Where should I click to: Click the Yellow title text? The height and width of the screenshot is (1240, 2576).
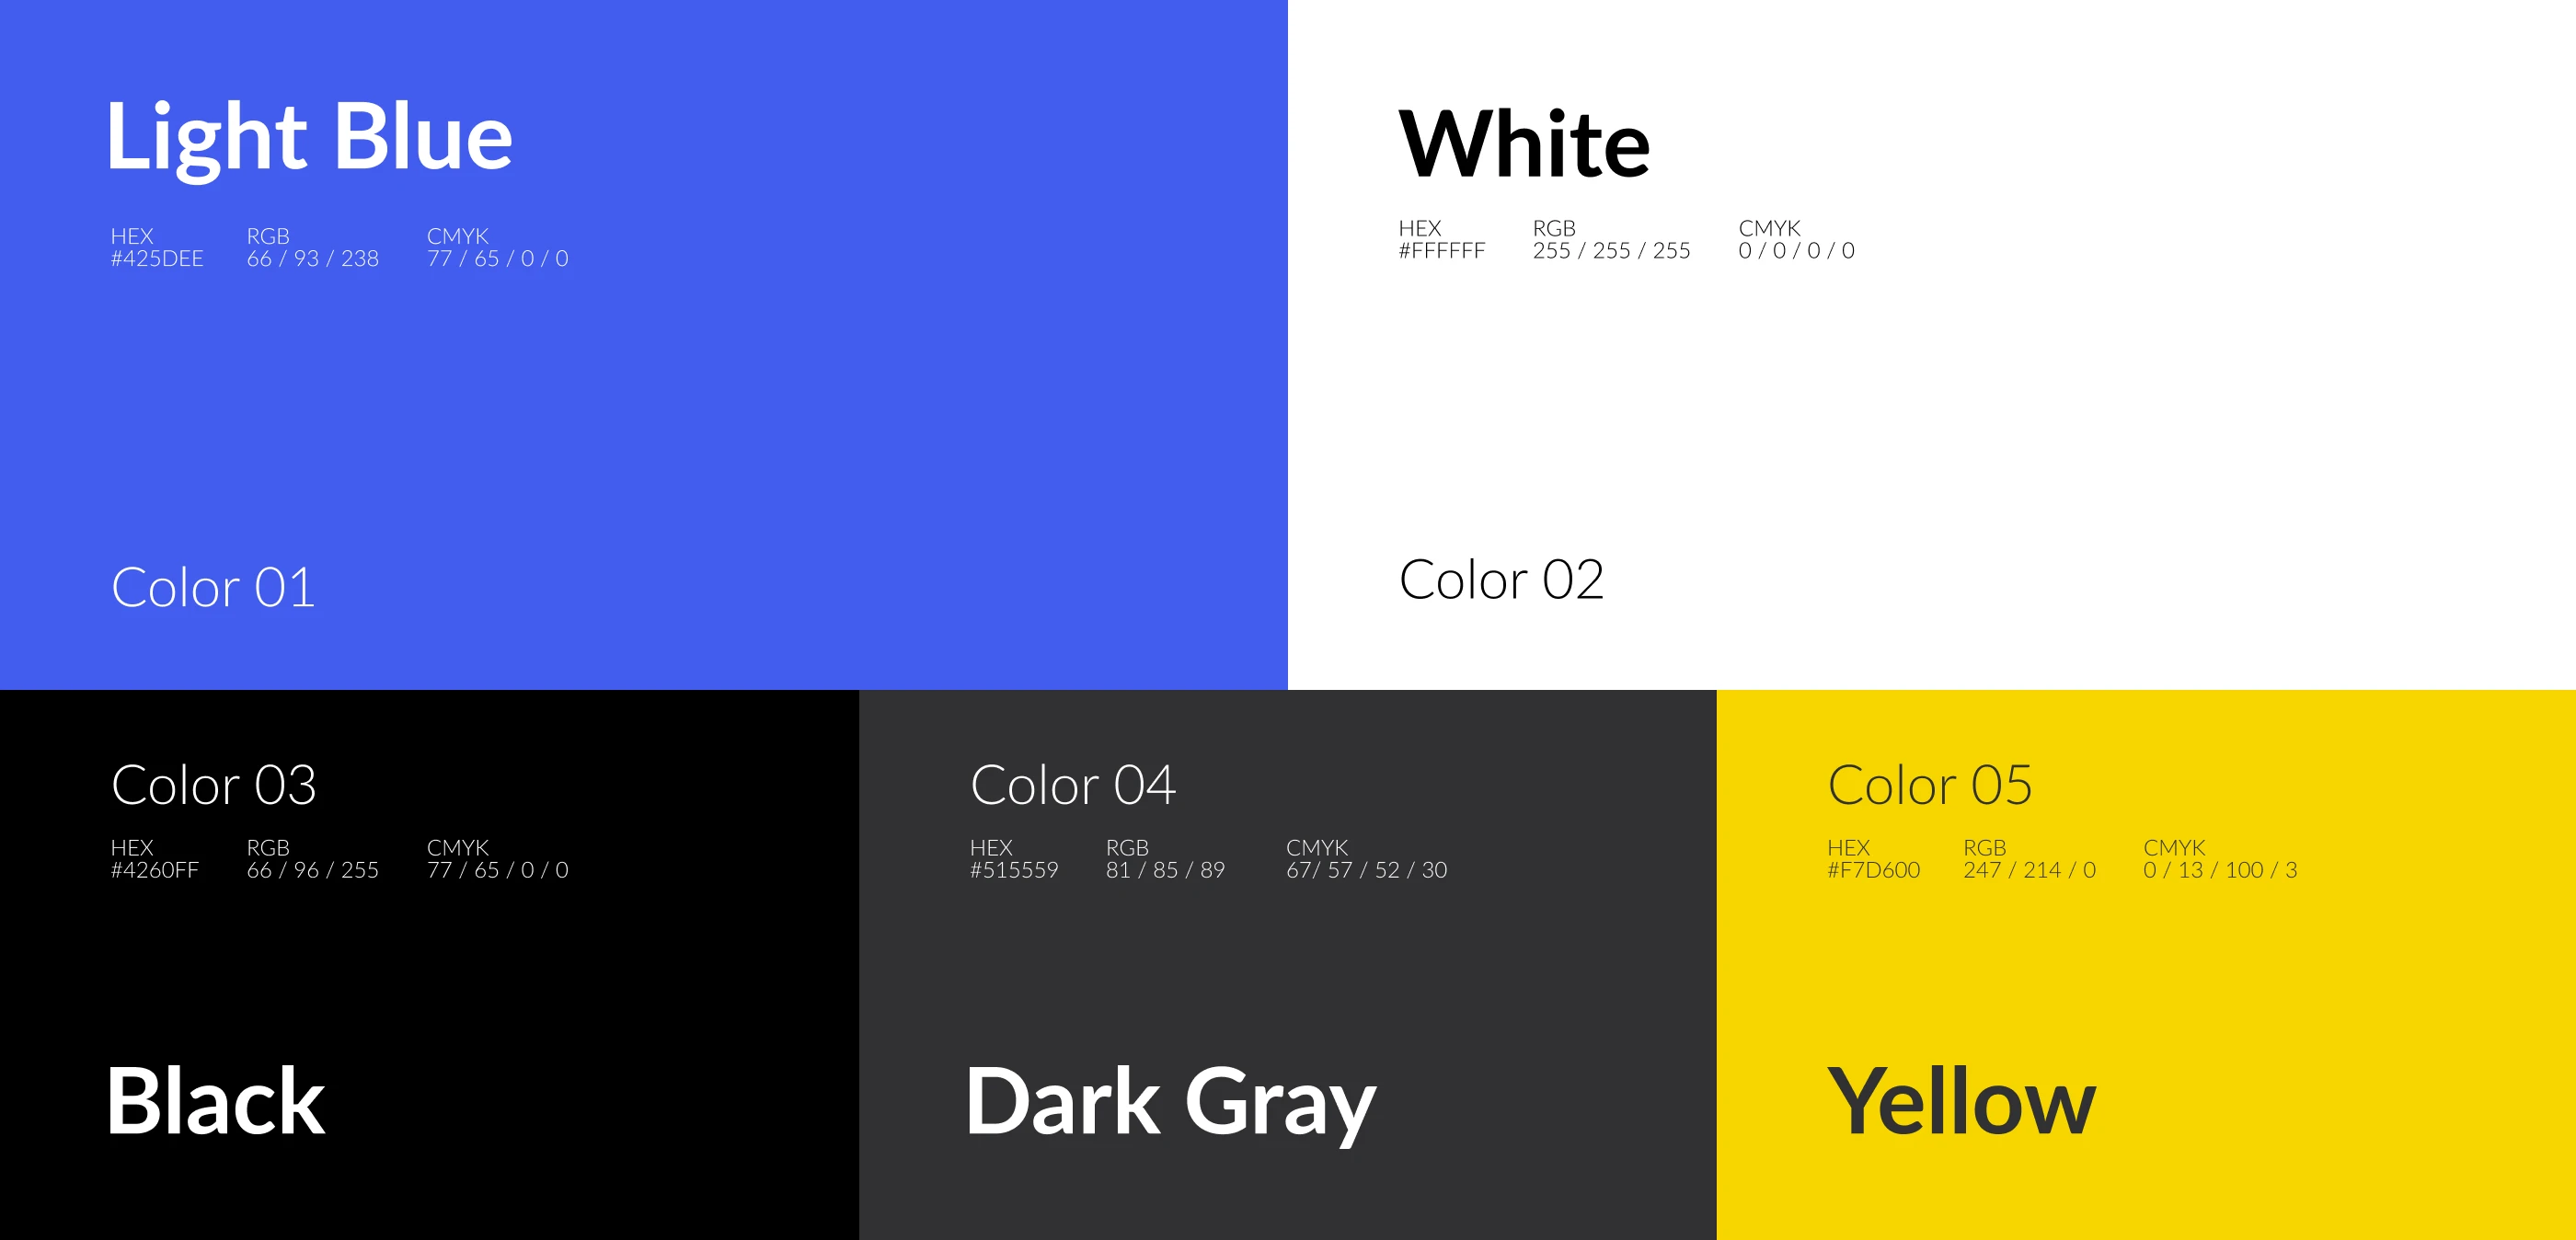click(1961, 1102)
